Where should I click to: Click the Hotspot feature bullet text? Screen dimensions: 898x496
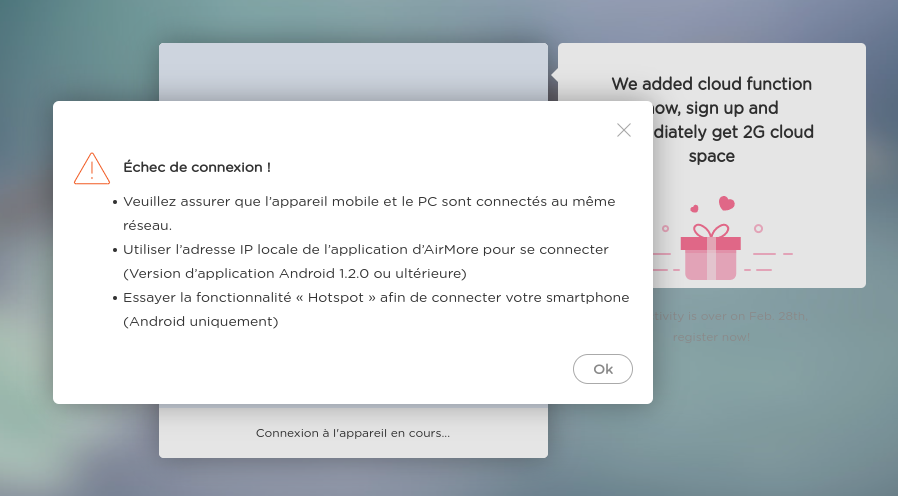point(376,297)
